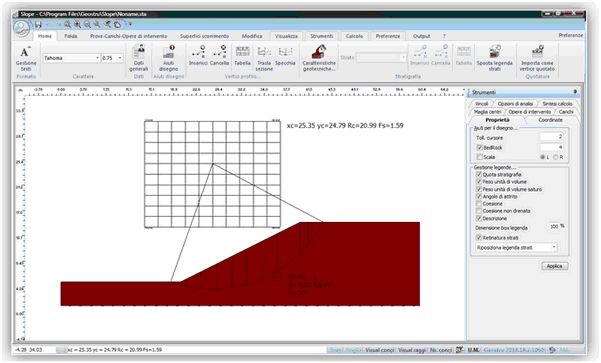This screenshot has width=601, height=363.
Task: Open the Tahoma font dropdown
Action: (x=97, y=58)
